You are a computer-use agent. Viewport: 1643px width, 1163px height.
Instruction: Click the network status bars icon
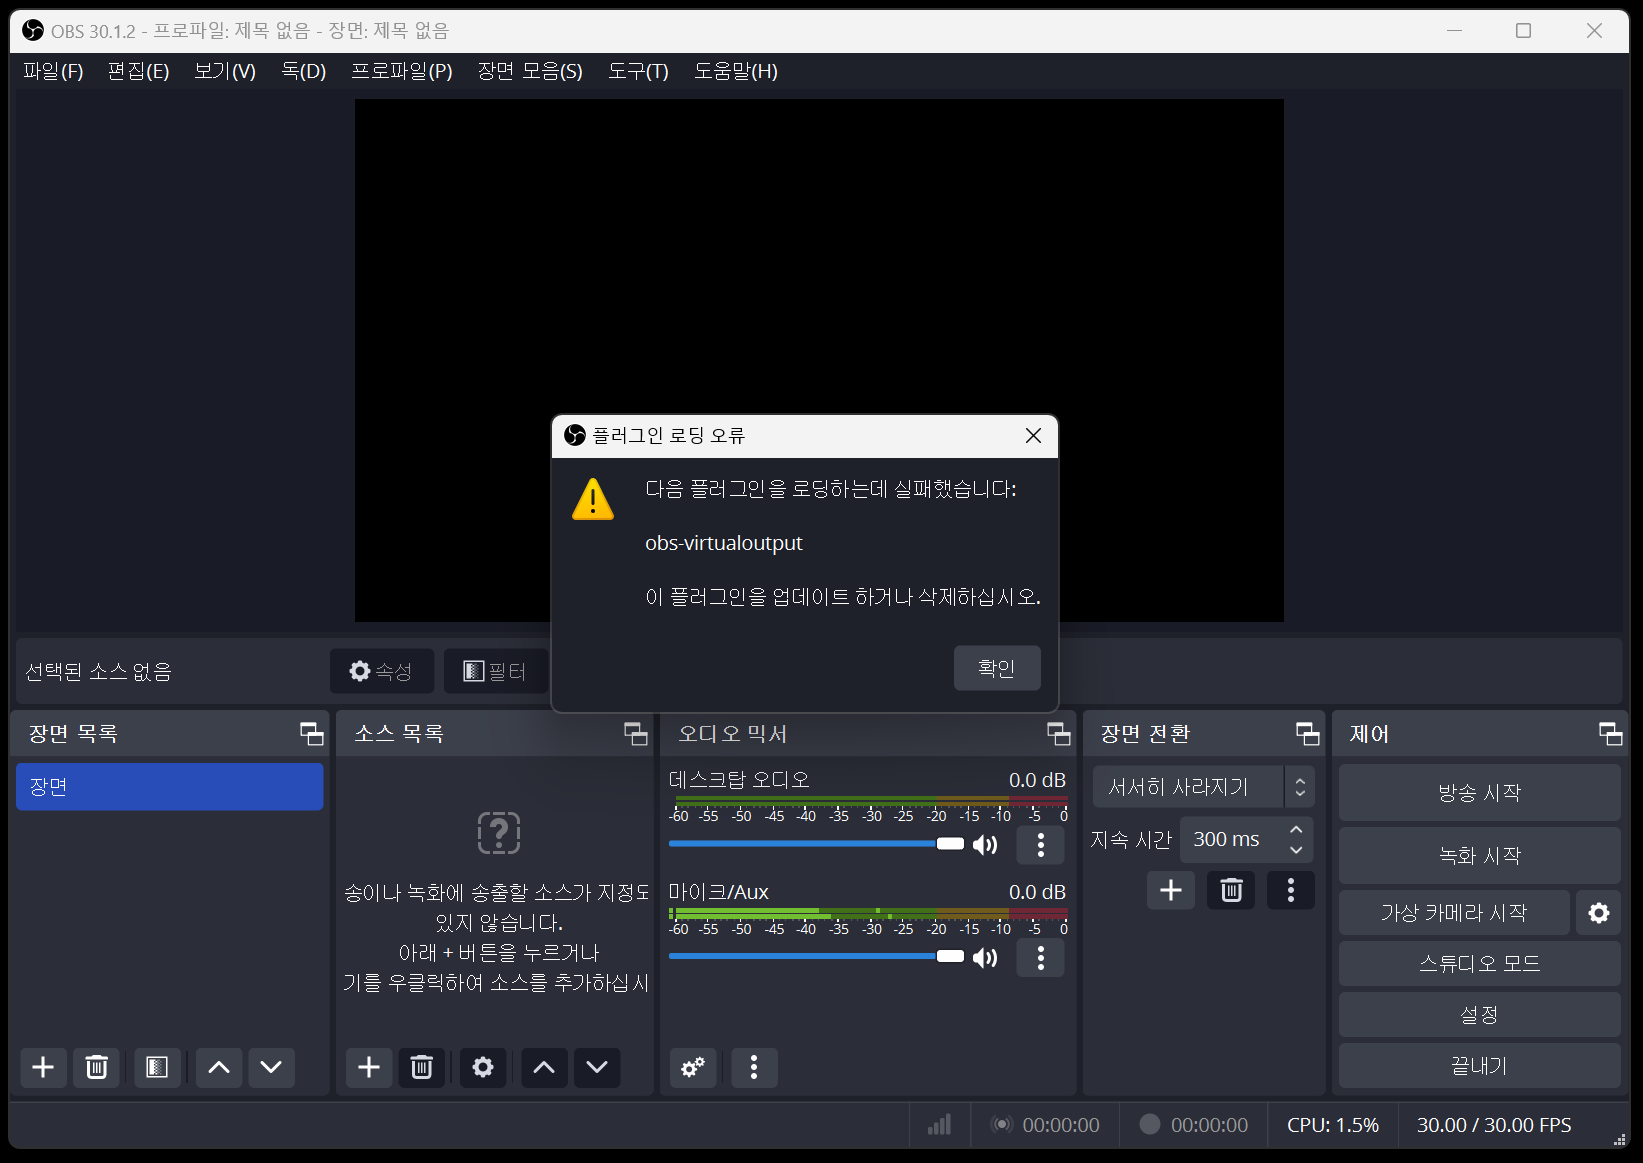(x=939, y=1125)
